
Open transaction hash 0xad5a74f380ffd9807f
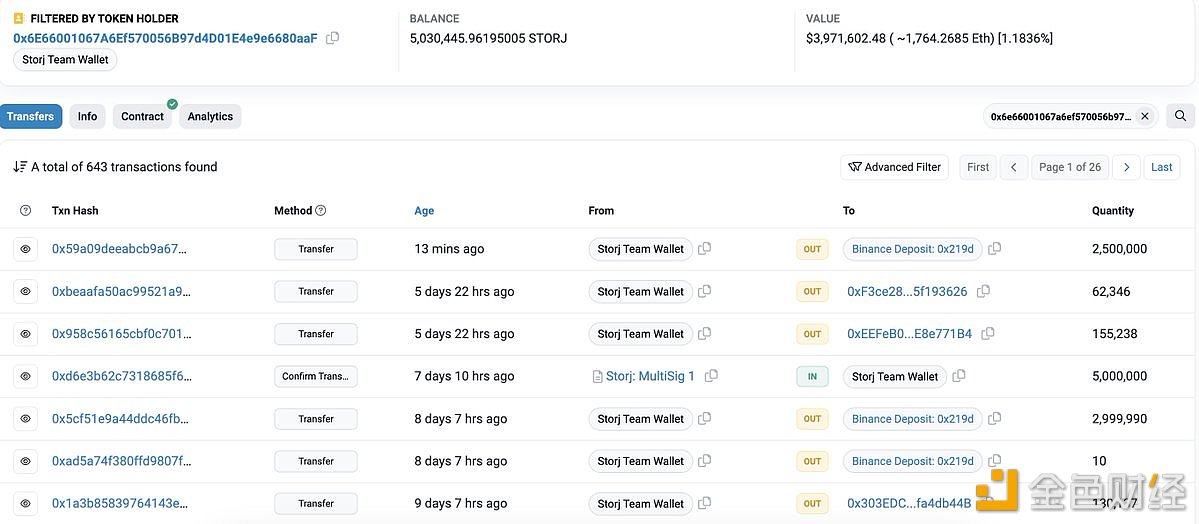tap(122, 461)
